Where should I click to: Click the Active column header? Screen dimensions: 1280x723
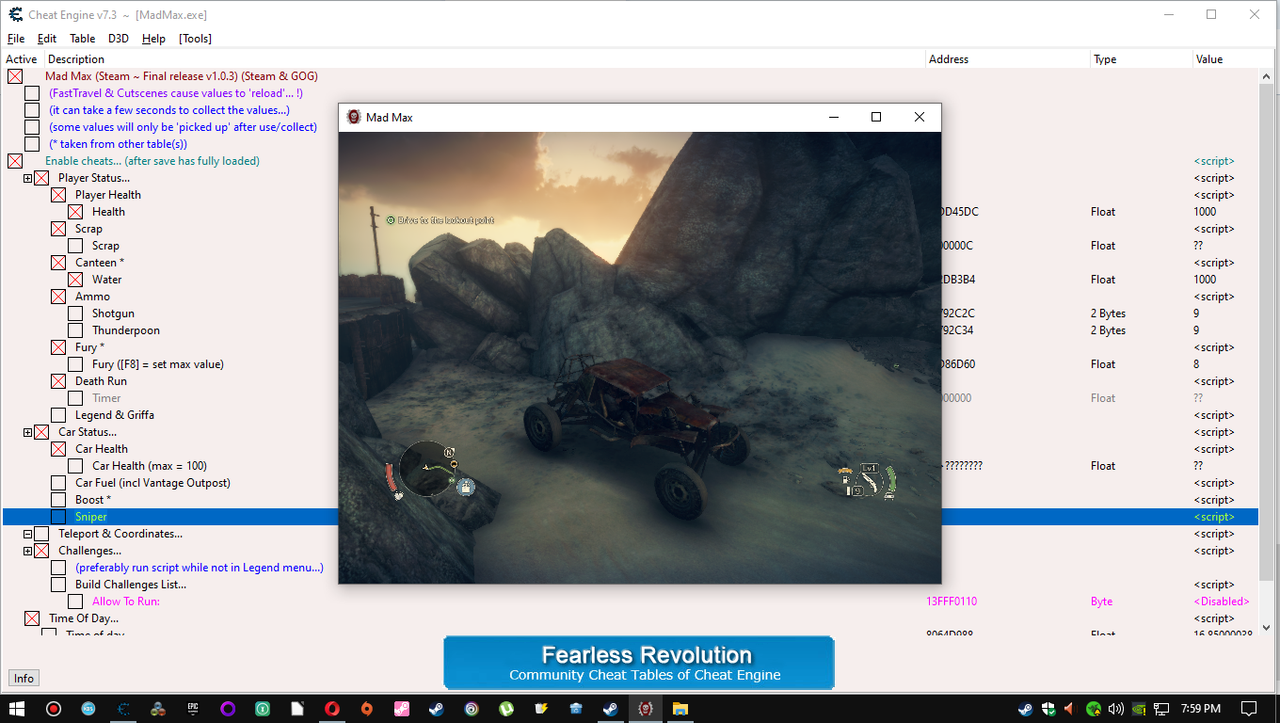(x=22, y=59)
